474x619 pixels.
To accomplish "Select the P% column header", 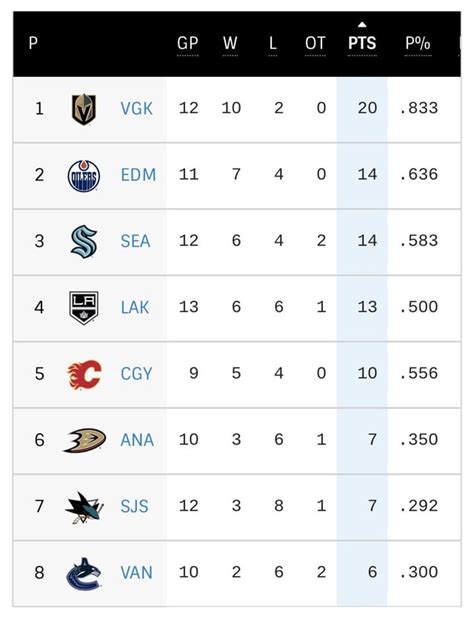I will [418, 43].
